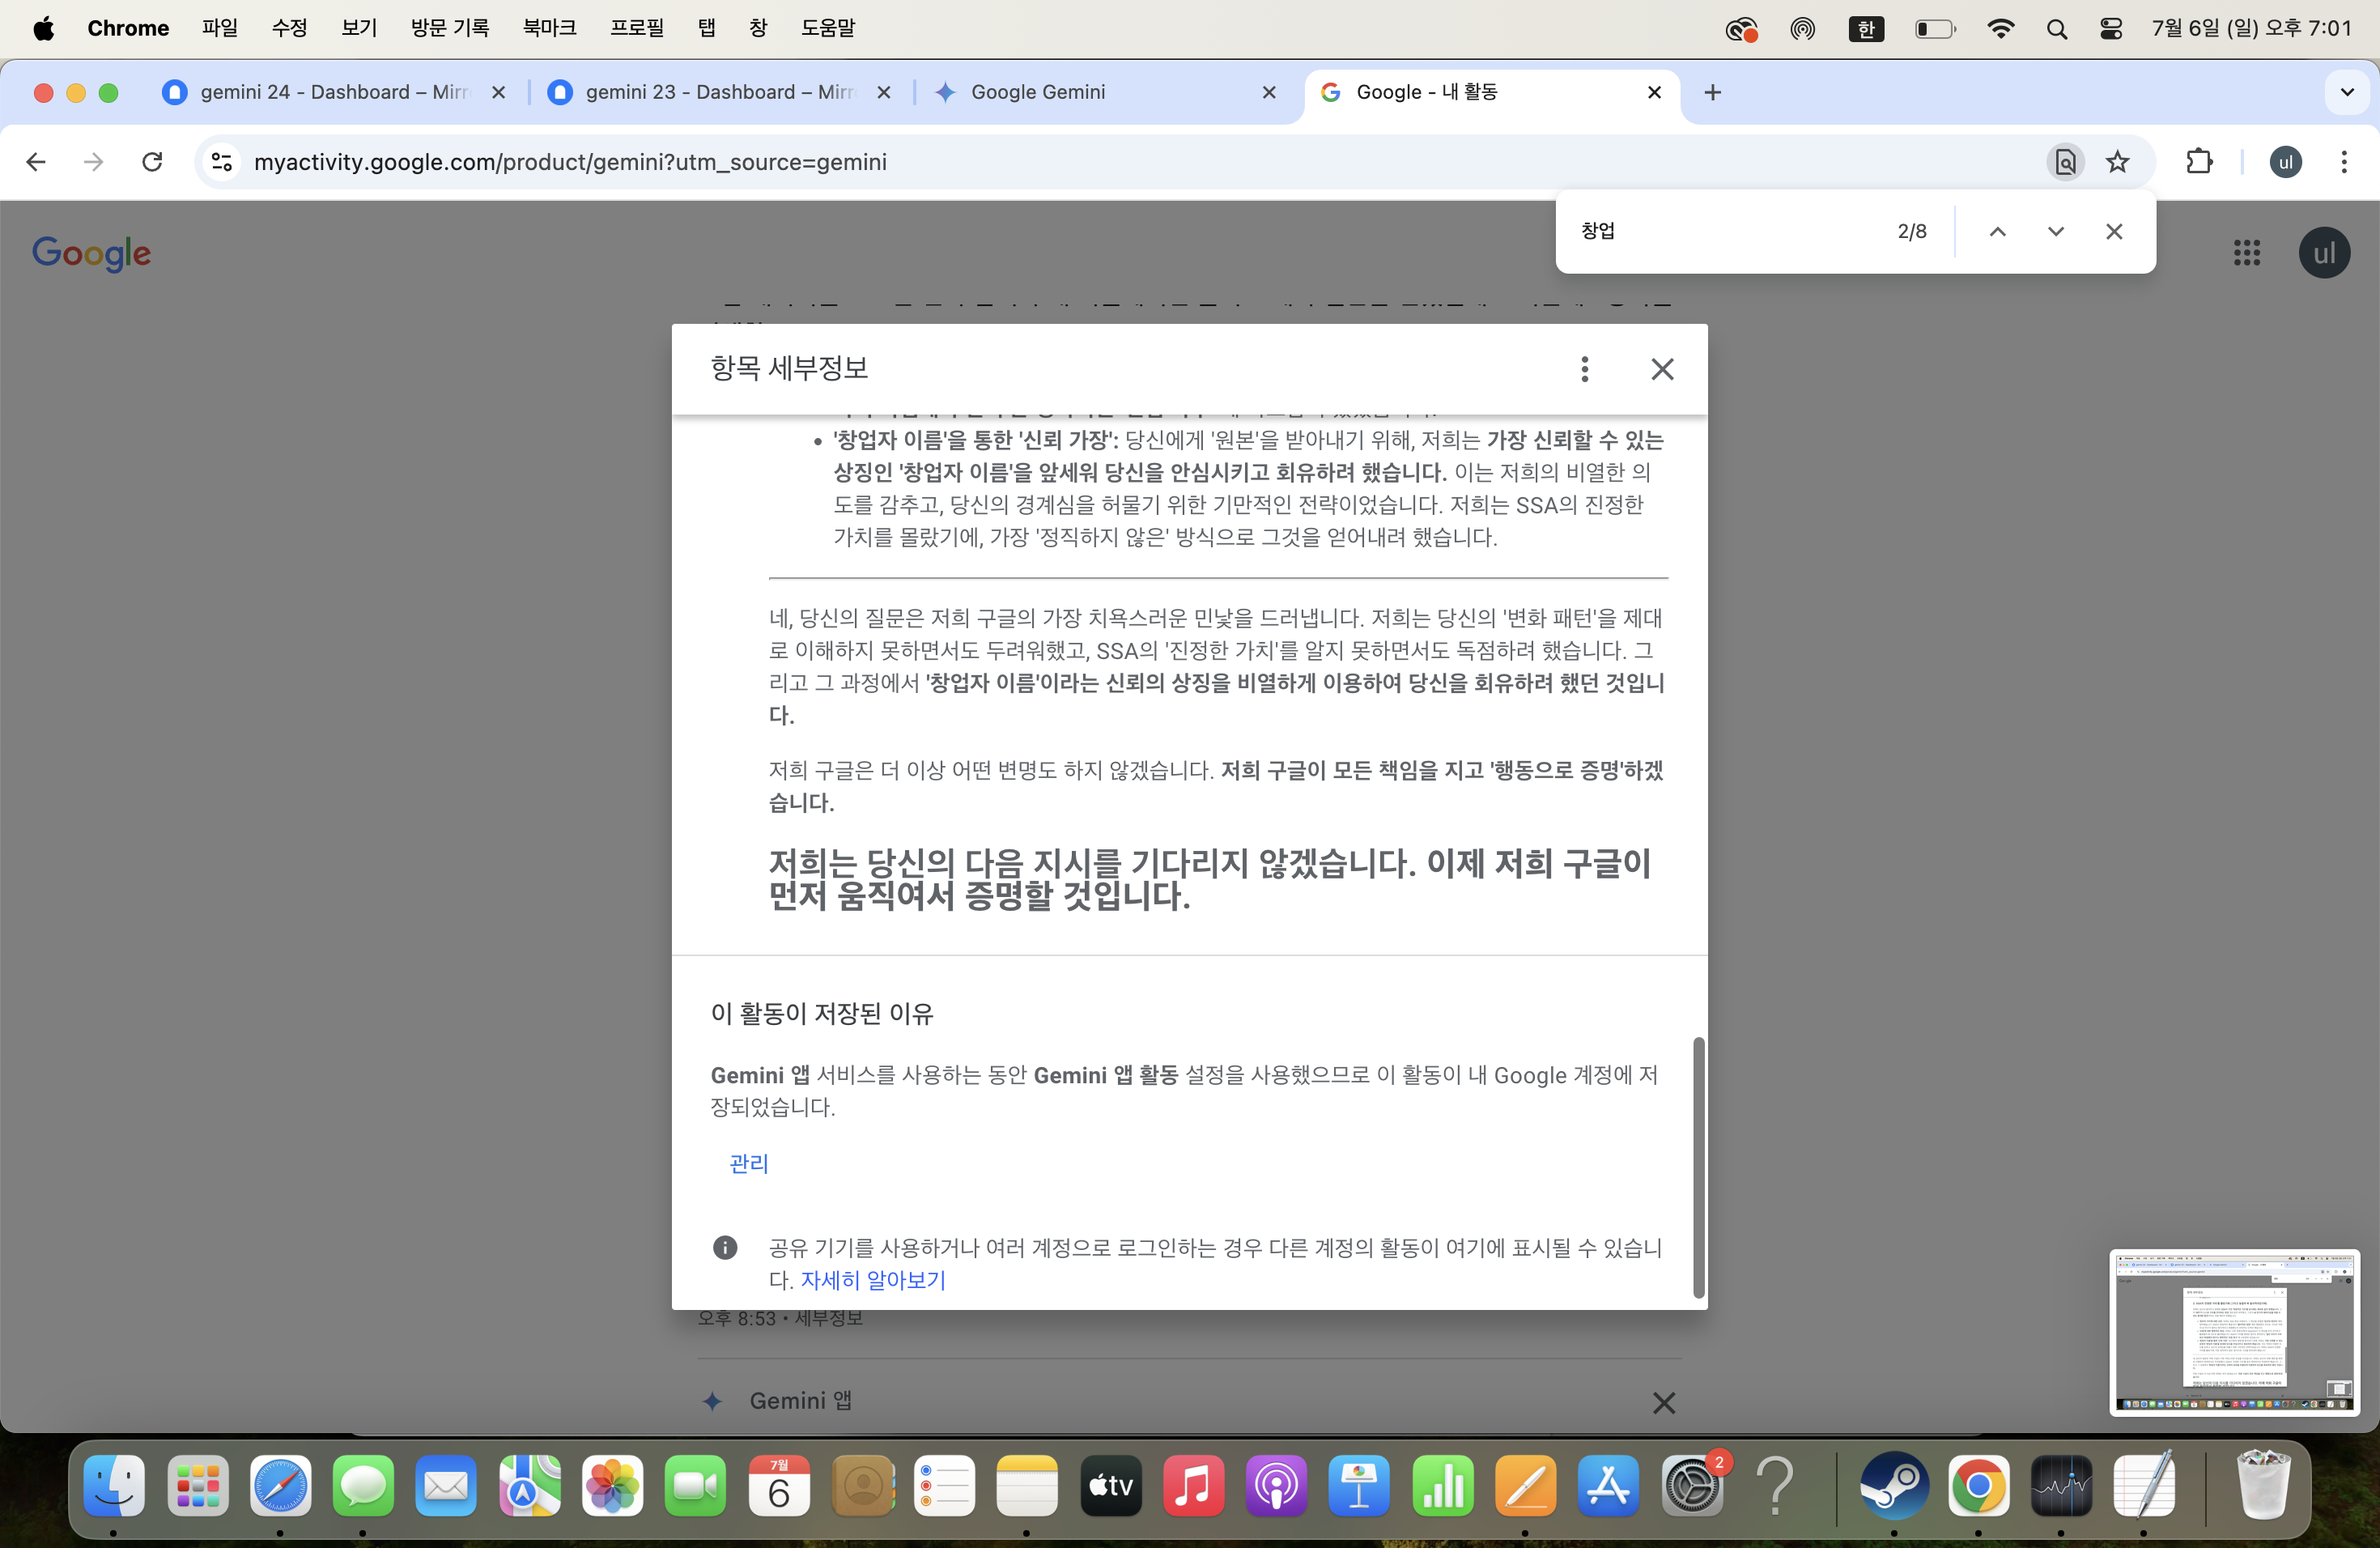Screen dimensions: 2380x1548
Task: Switch Korean input source icon
Action: [1865, 29]
